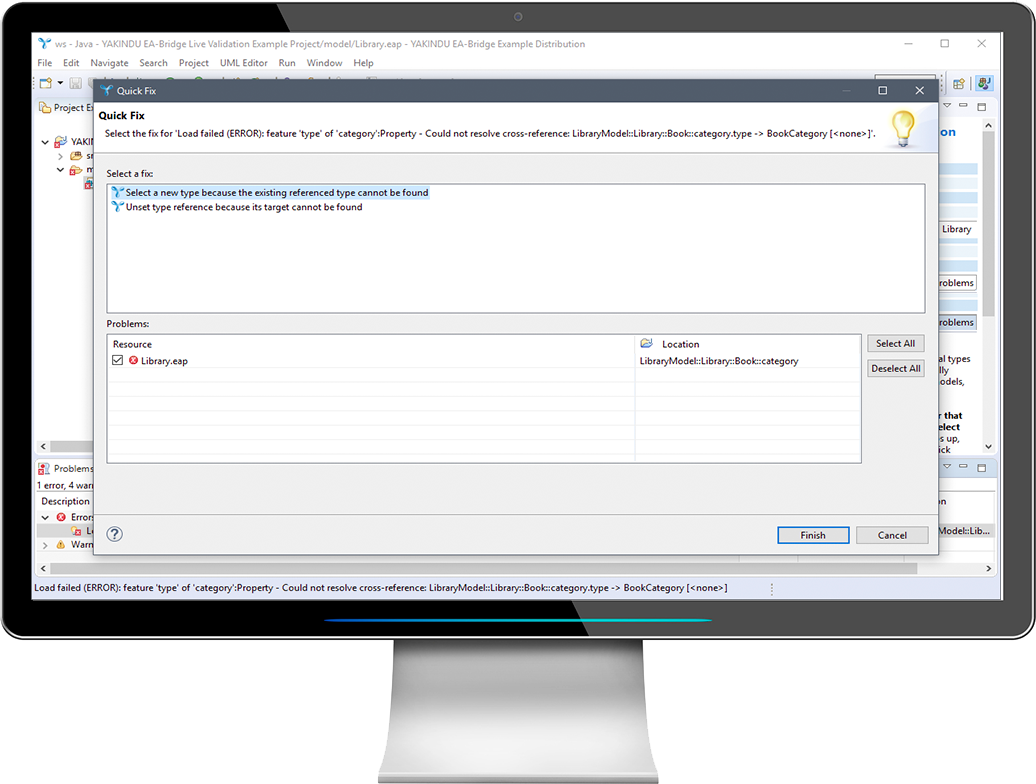Collapse the model folder node
1036x784 pixels.
[60, 170]
